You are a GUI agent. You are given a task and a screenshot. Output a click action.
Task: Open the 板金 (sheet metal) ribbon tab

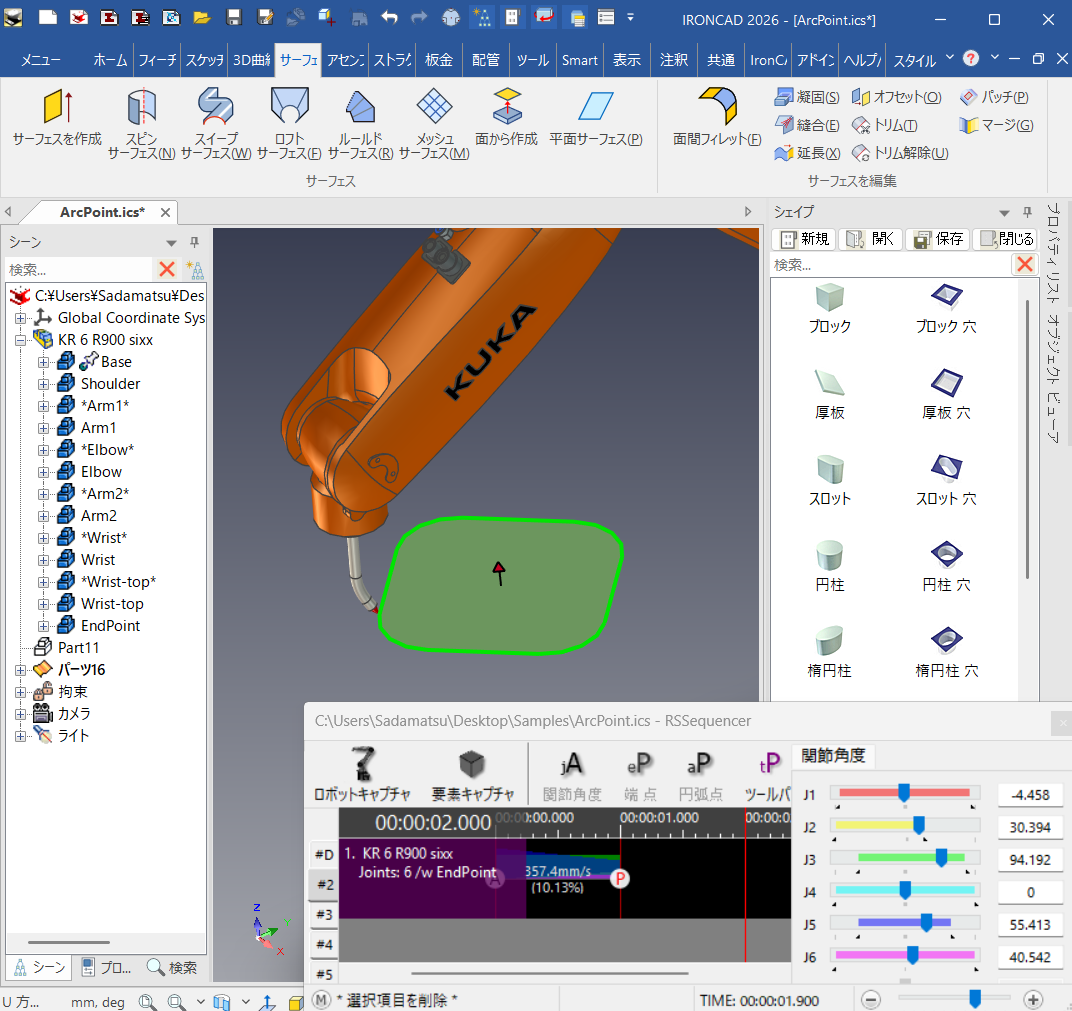tap(438, 60)
